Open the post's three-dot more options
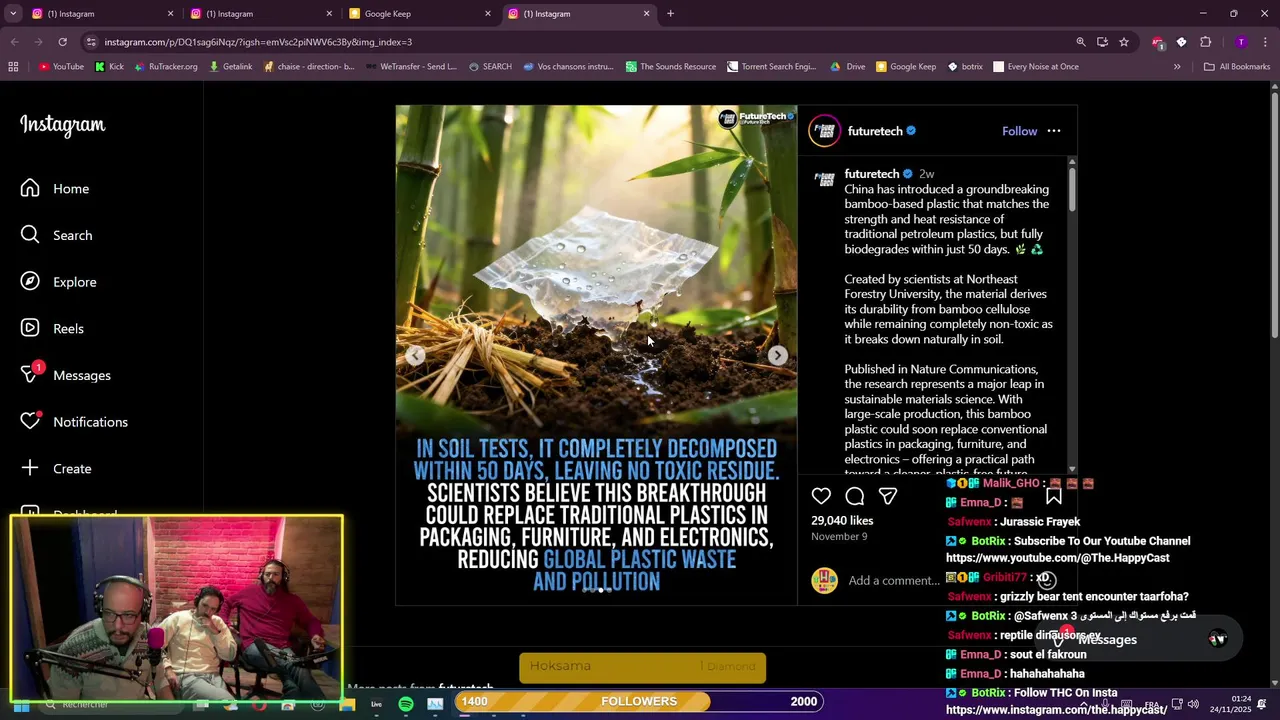 click(1054, 131)
